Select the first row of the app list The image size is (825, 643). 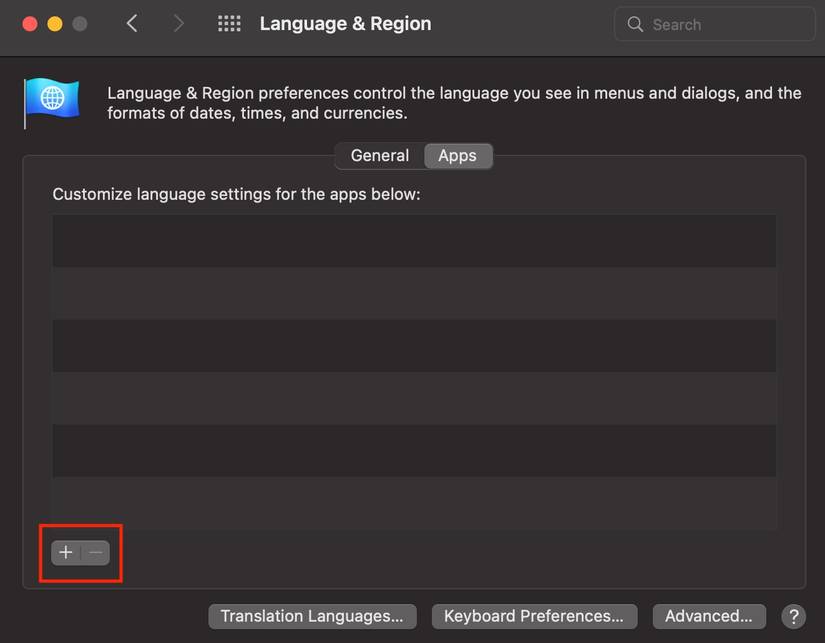point(414,240)
